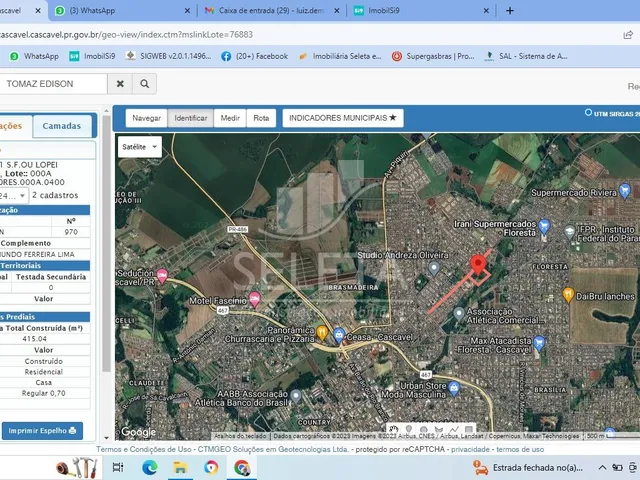Viewport: 640px width, 480px height.
Task: Click Panorâmica Churrascaria restaurant marker
Action: point(322,333)
